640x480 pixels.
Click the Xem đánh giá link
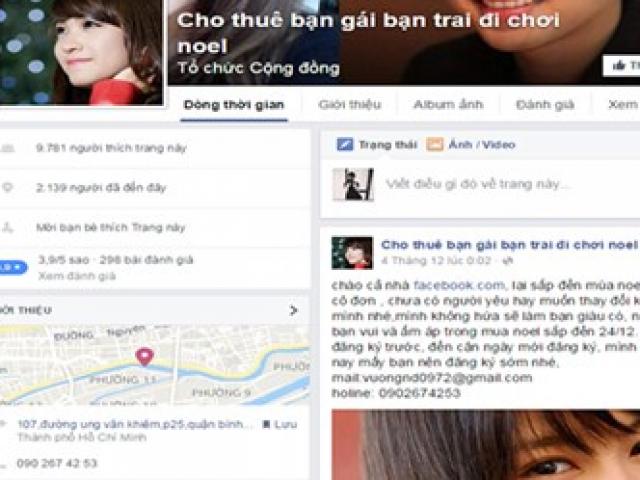77,276
